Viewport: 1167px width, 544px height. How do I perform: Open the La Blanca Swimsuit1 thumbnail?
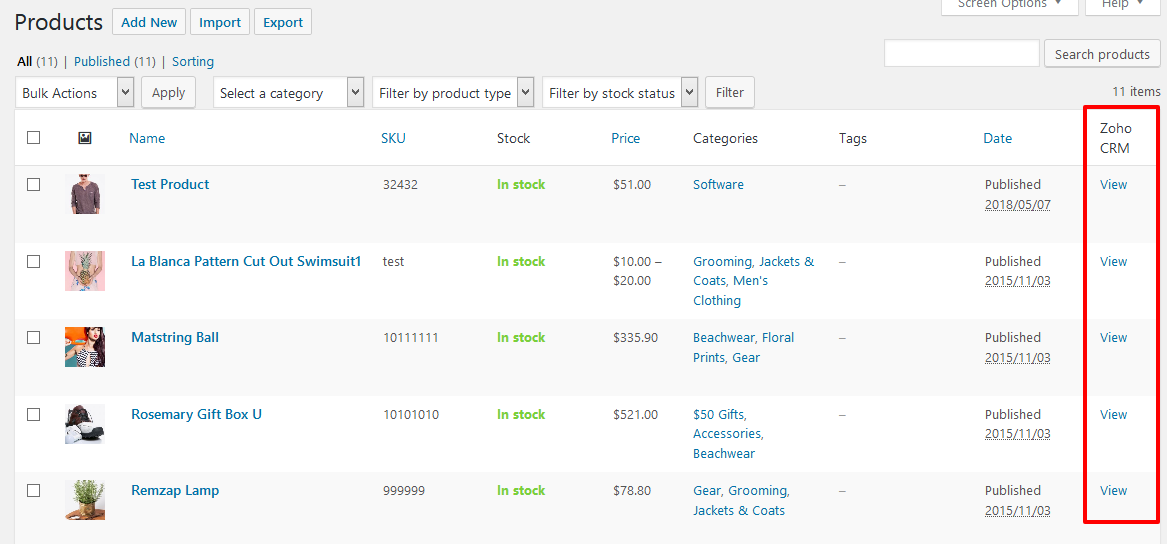[85, 271]
